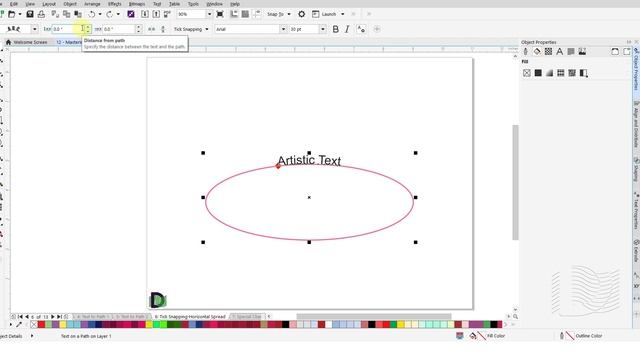Click the Full-screen preview icon
This screenshot has width=640, height=360.
point(220,14)
